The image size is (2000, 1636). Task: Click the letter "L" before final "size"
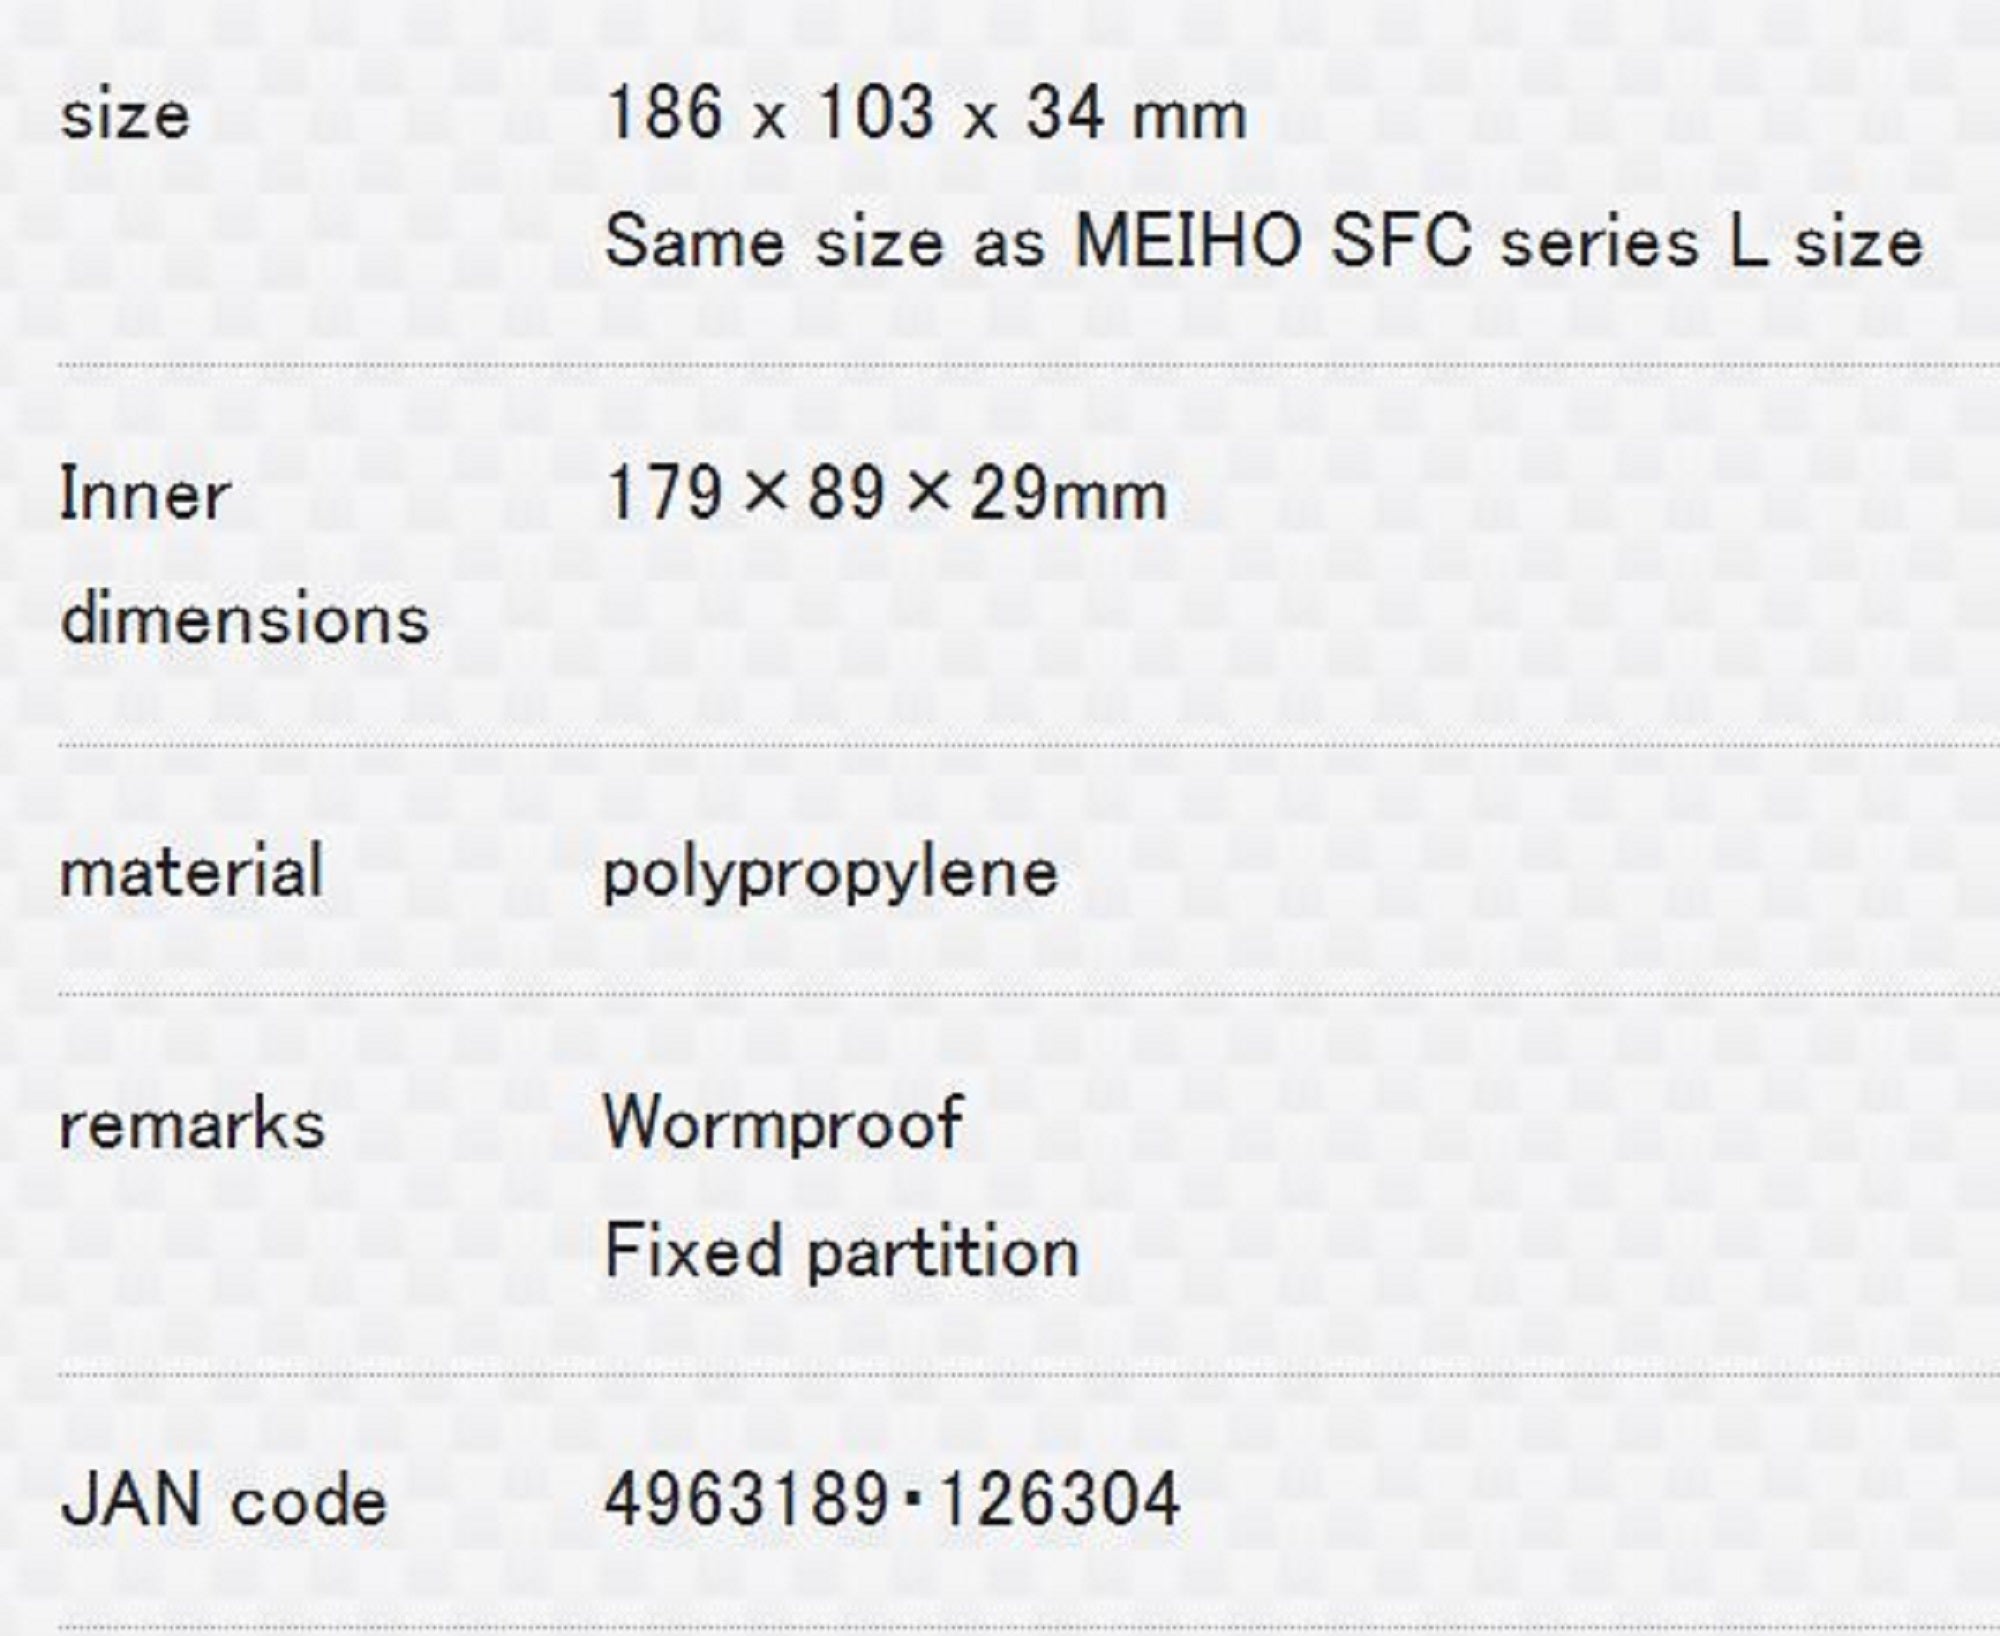1746,242
